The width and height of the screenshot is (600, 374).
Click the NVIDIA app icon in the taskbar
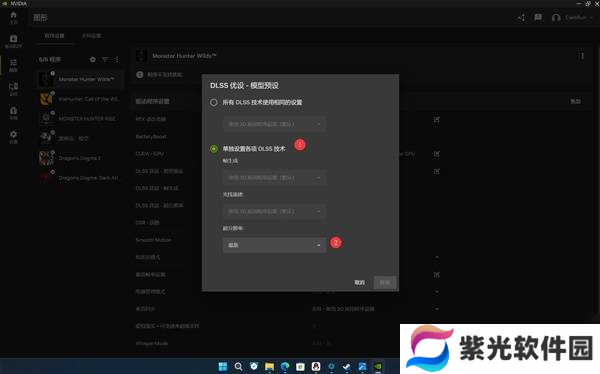coord(378,366)
